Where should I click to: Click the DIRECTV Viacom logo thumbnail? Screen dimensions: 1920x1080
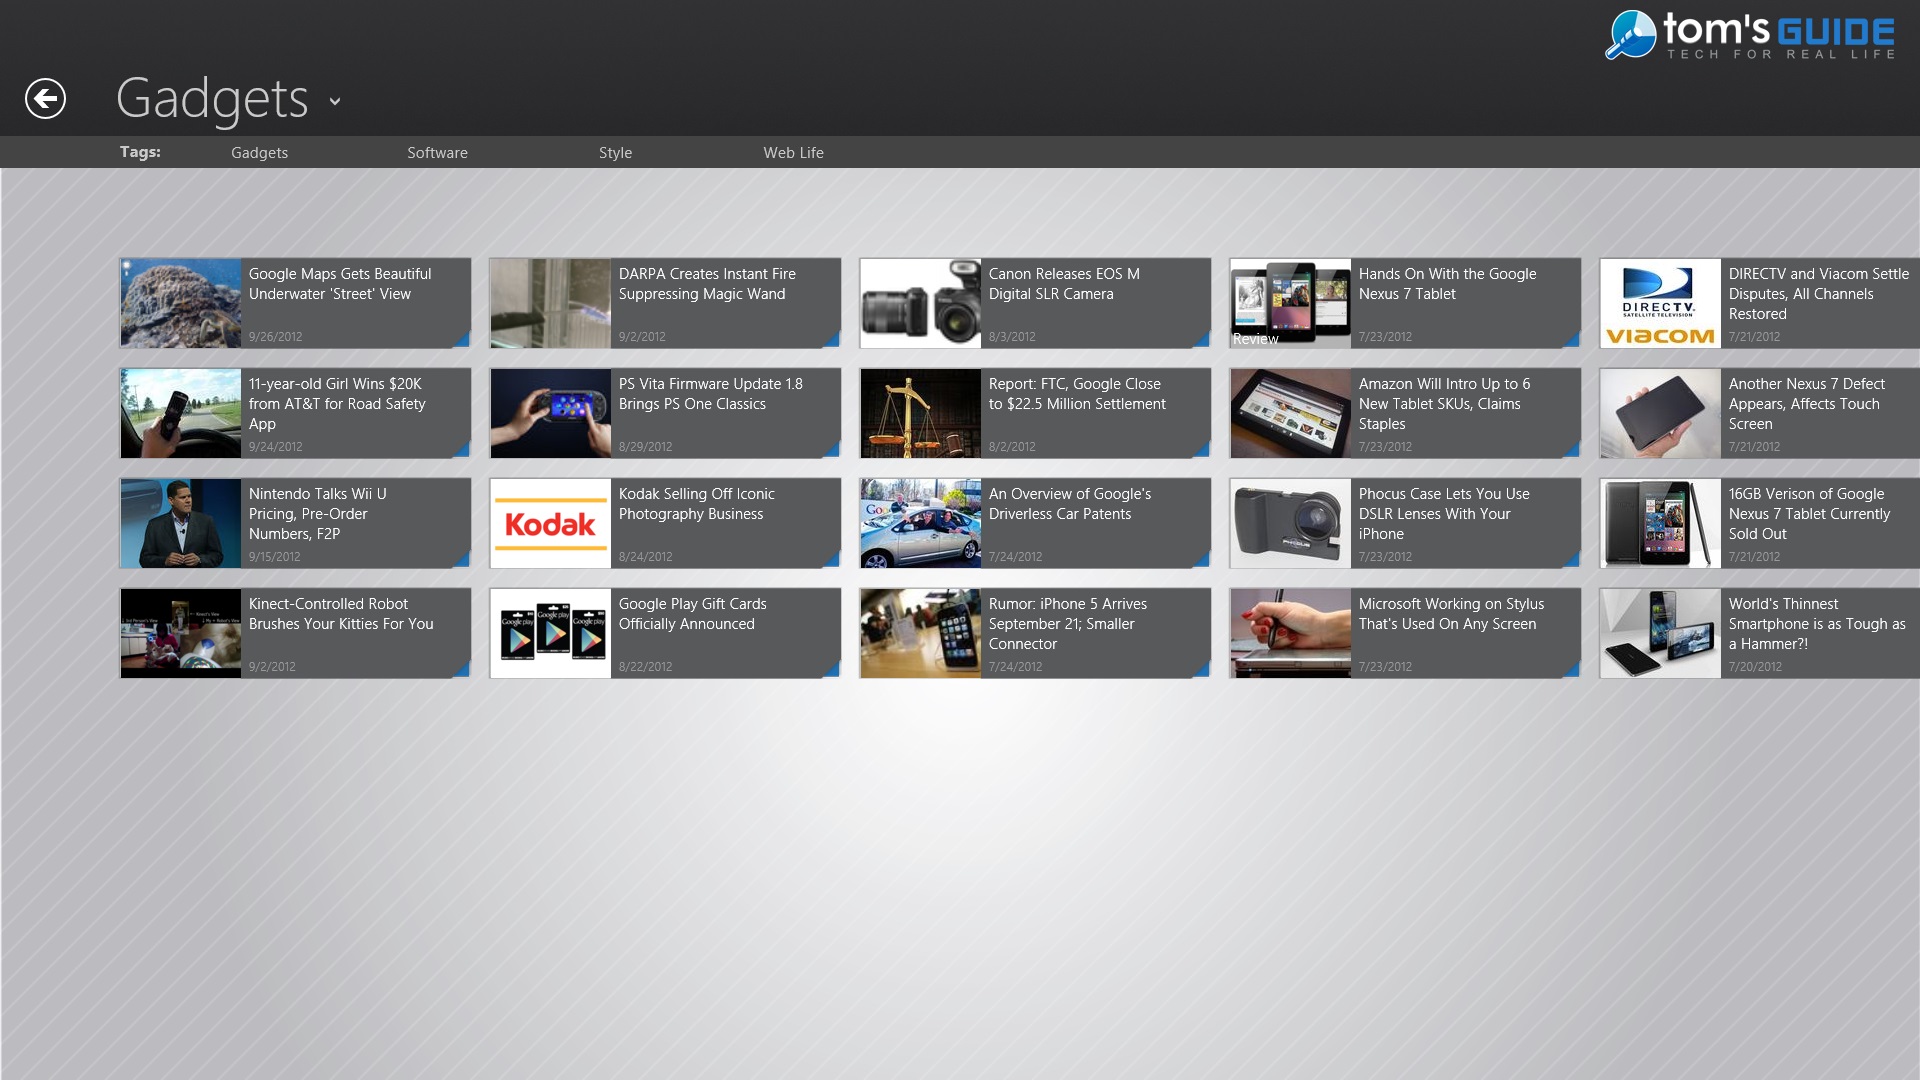point(1660,303)
